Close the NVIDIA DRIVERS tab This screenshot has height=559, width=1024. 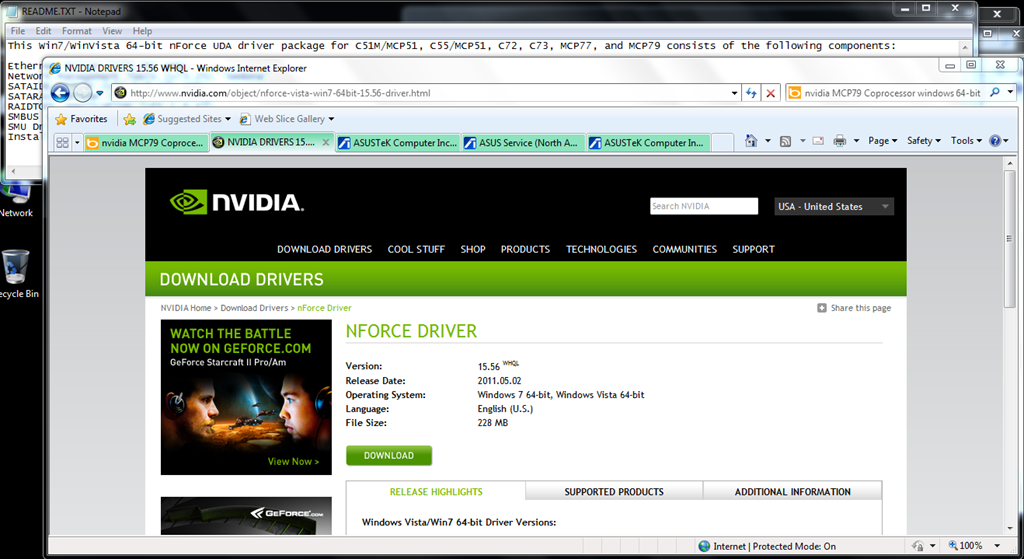[x=326, y=142]
